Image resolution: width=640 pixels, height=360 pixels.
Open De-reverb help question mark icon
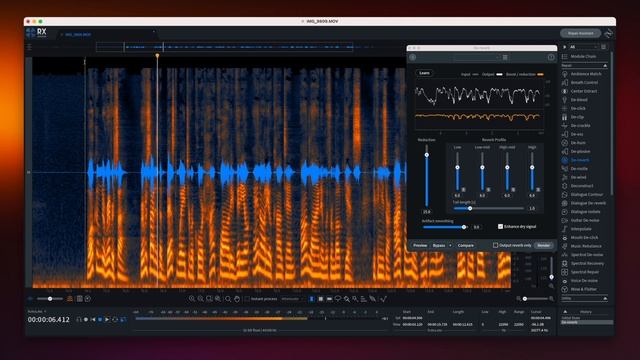point(551,57)
